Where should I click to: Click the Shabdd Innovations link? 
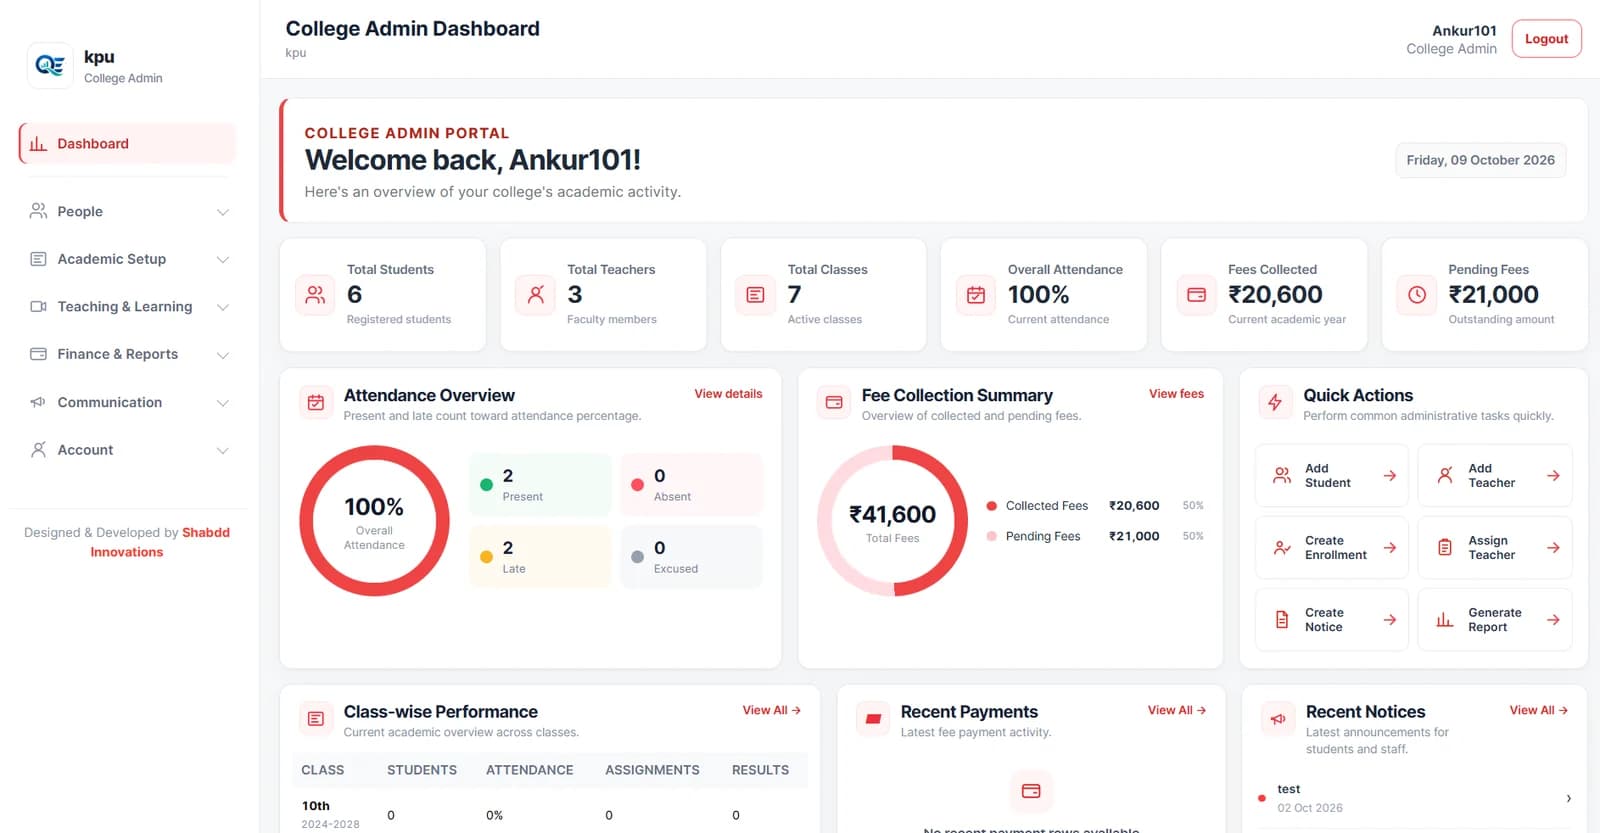click(x=159, y=542)
